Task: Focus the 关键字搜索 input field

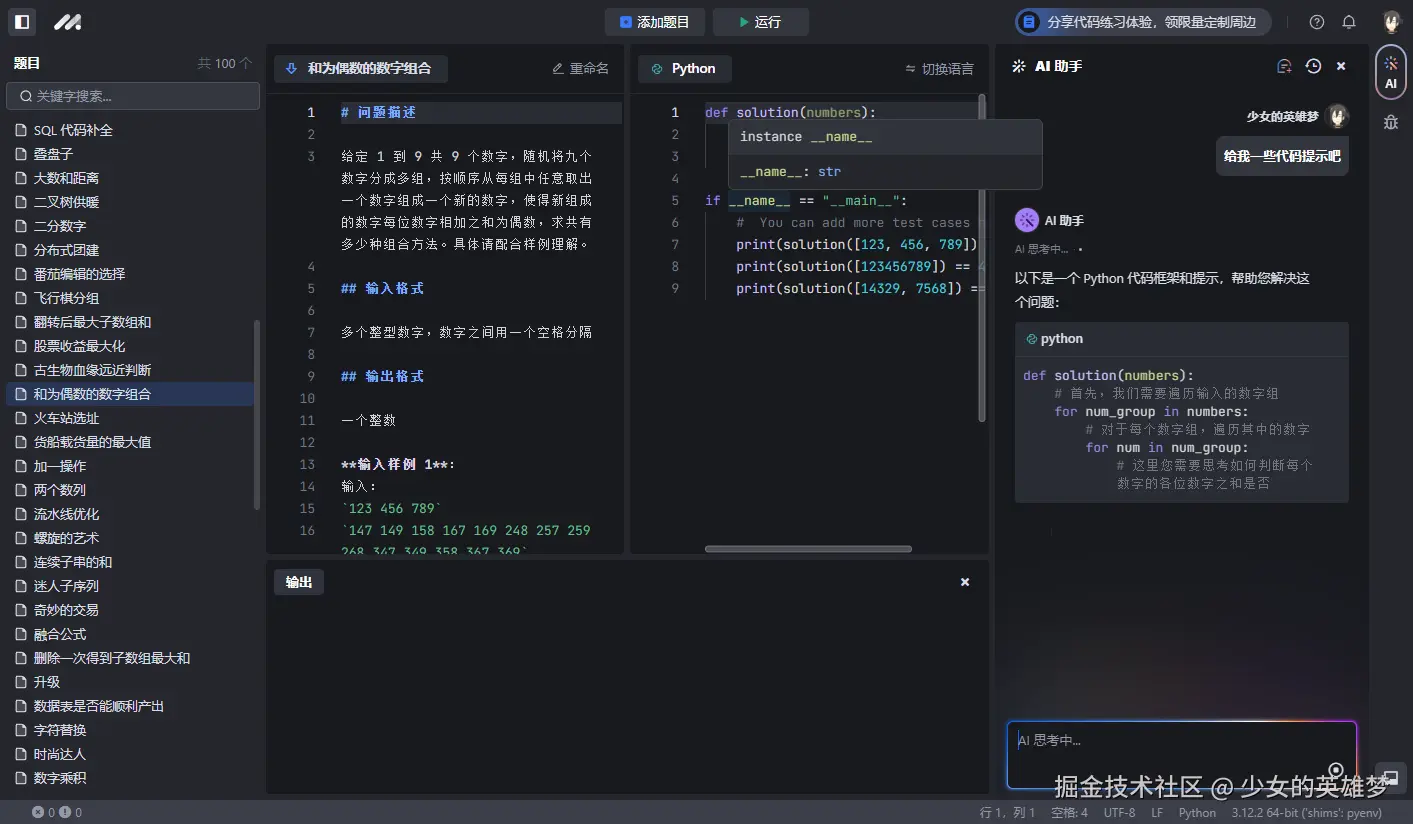Action: pyautogui.click(x=133, y=96)
